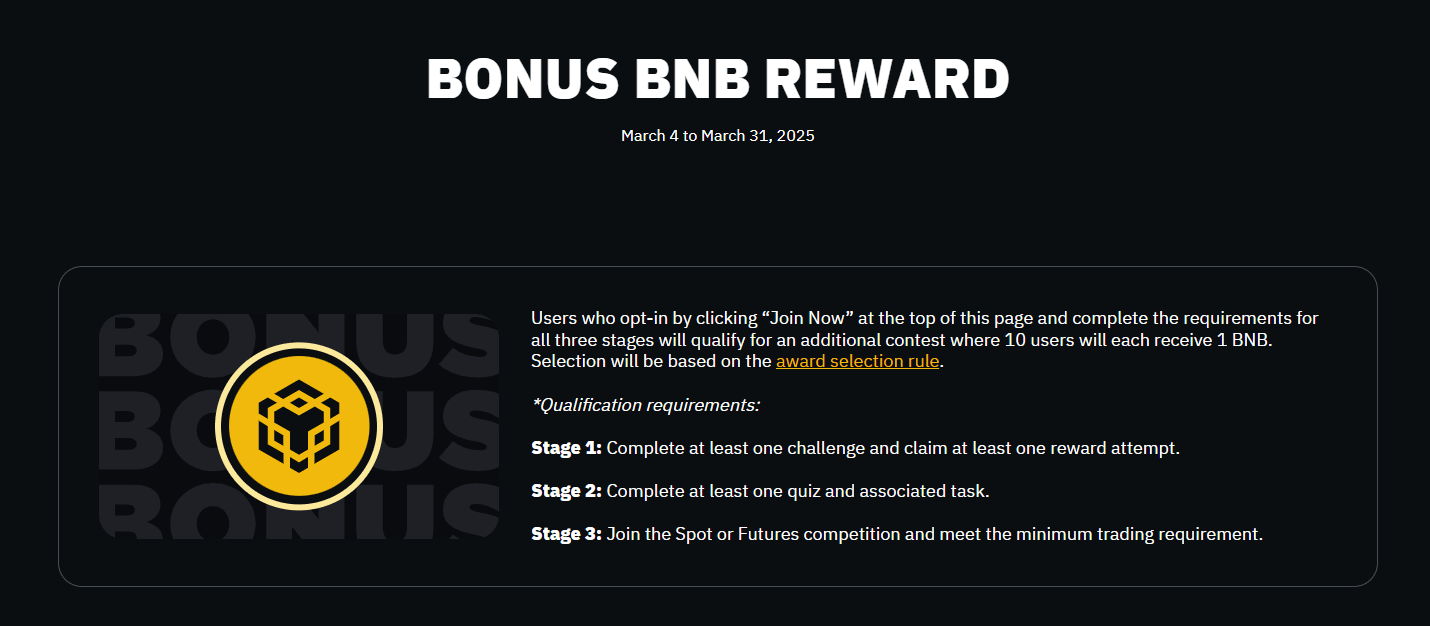Screen dimensions: 1430x626
Task: Click the "all three stages" paragraph text
Action: 590,340
